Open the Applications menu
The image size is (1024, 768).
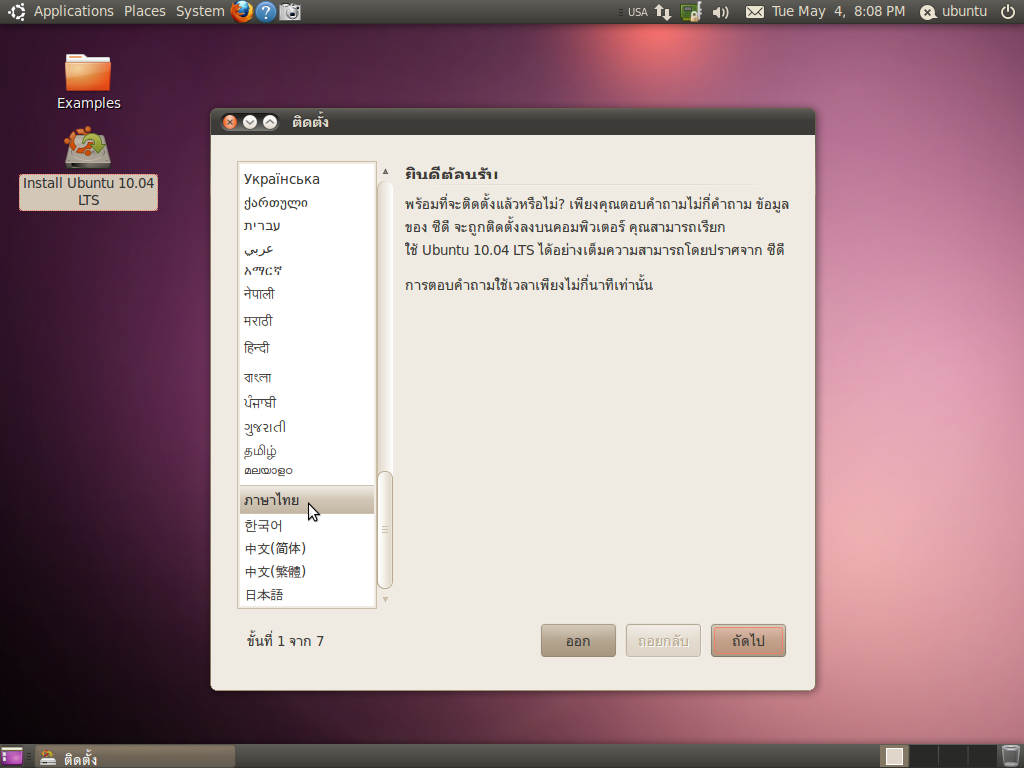pyautogui.click(x=74, y=12)
